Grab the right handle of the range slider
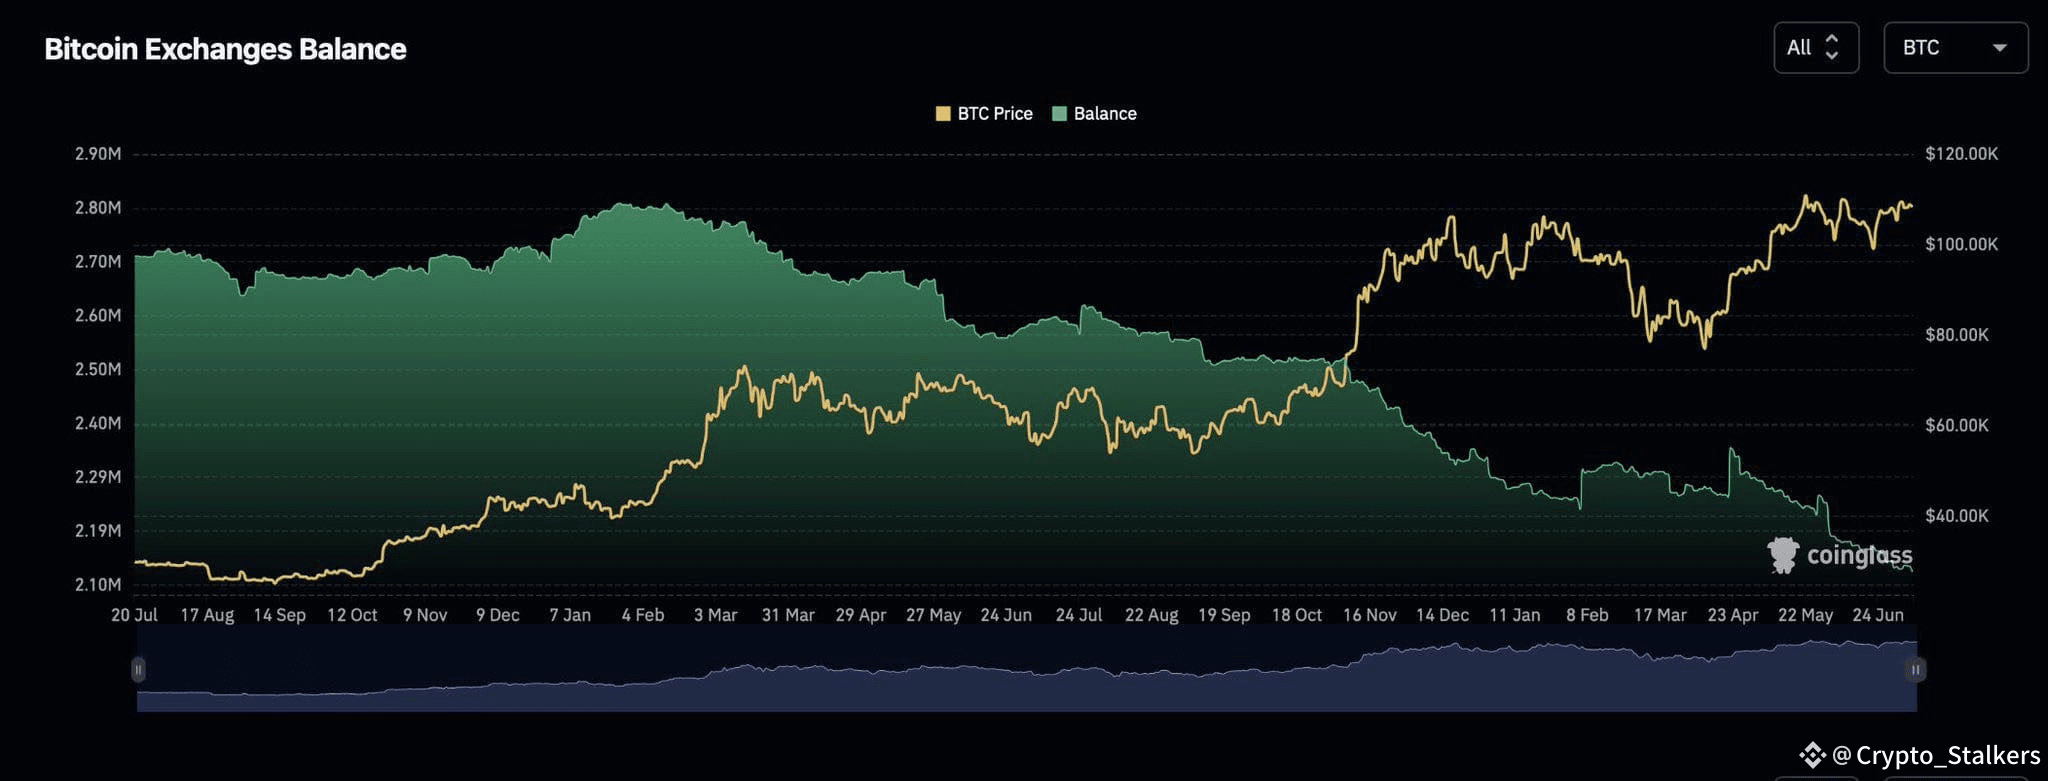This screenshot has width=2048, height=781. 1915,669
